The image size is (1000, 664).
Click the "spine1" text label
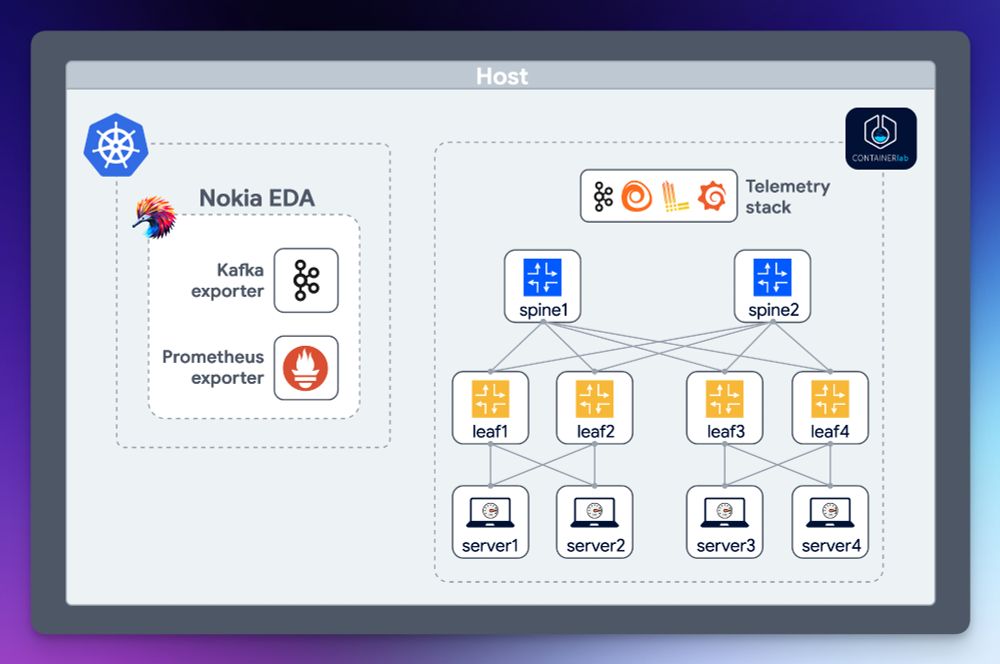coord(543,310)
